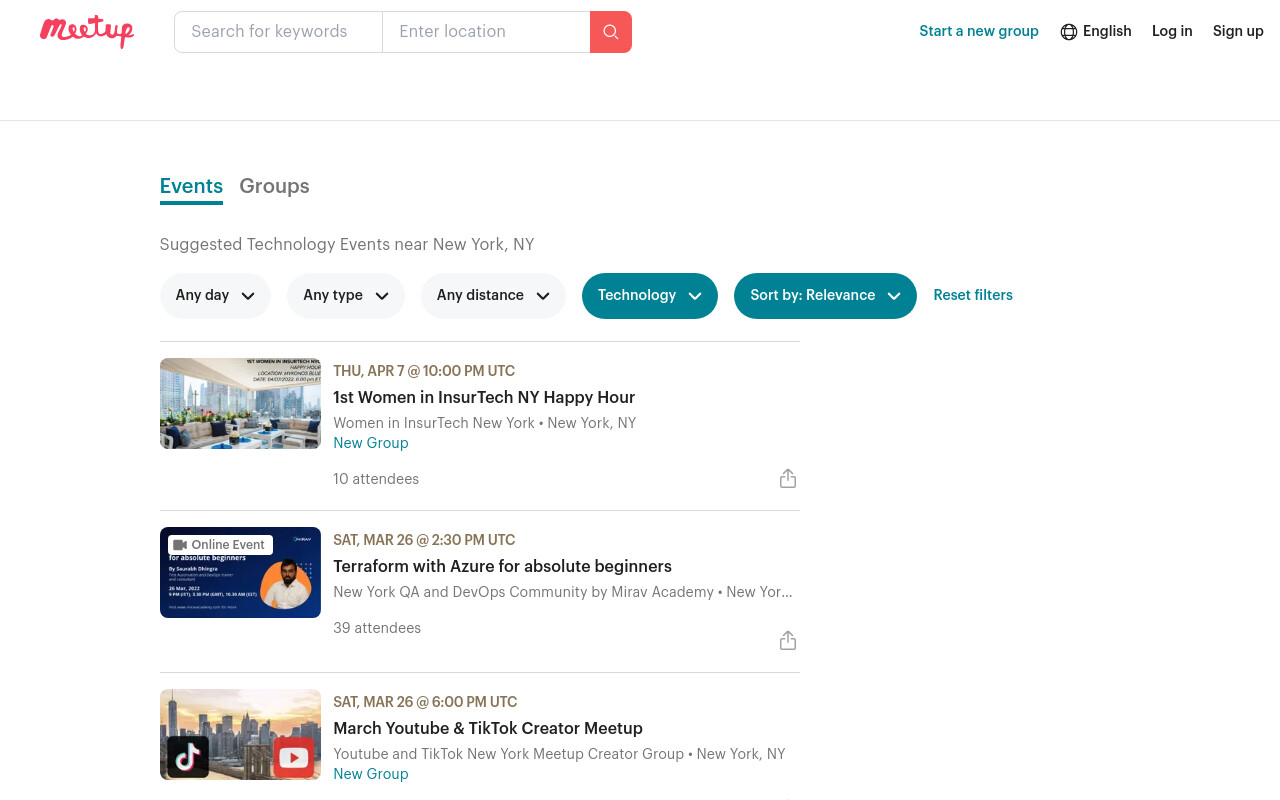The image size is (1280, 800).
Task: Open the Meetup logo homepage
Action: point(87,31)
